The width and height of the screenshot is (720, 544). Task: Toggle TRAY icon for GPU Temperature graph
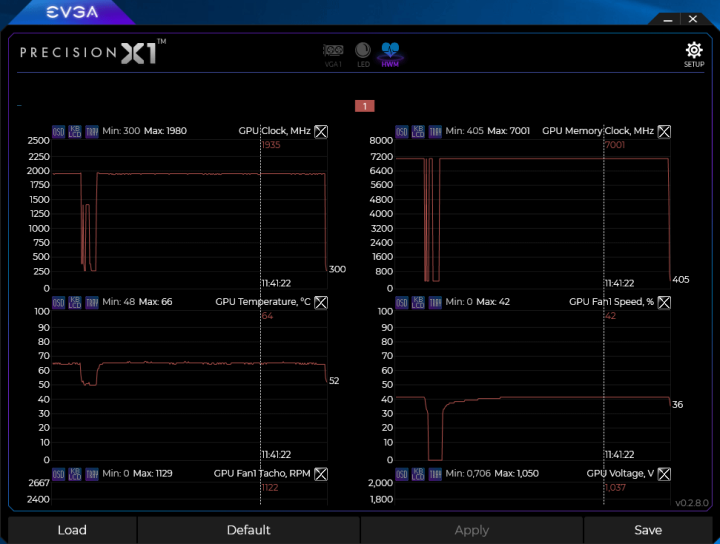[92, 303]
